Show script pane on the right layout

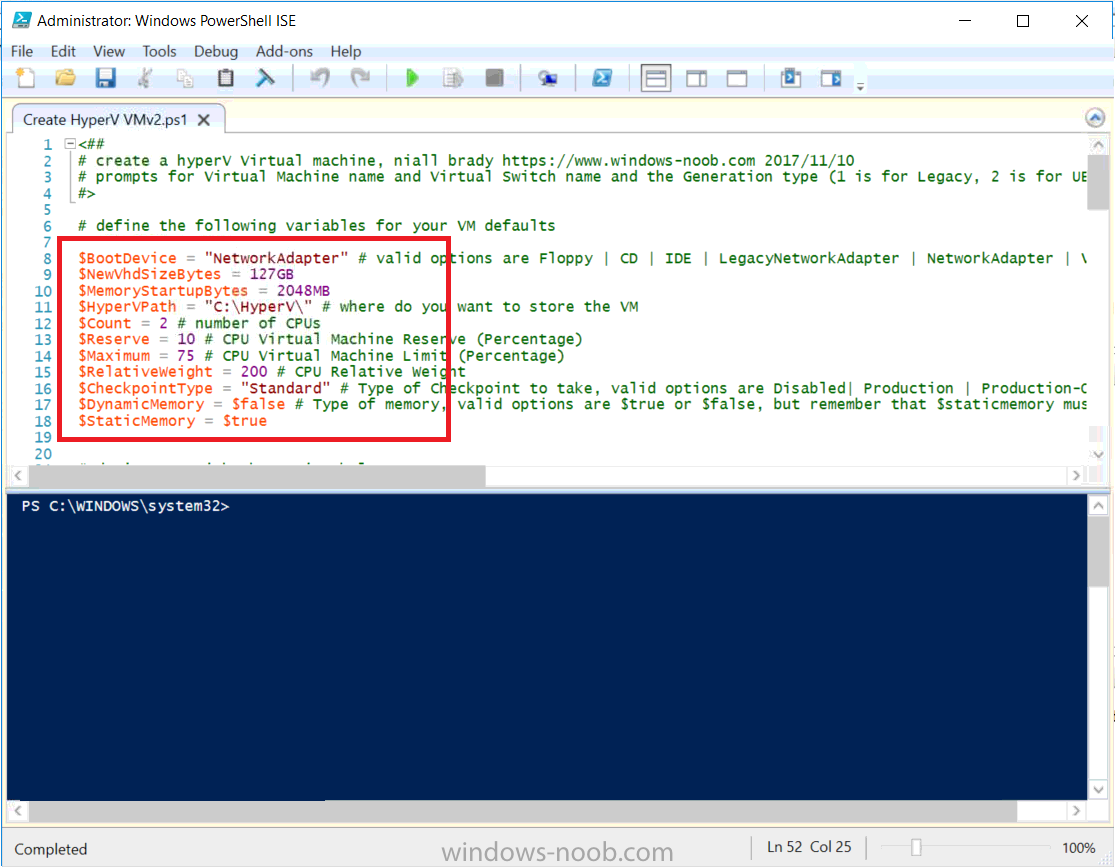(696, 78)
